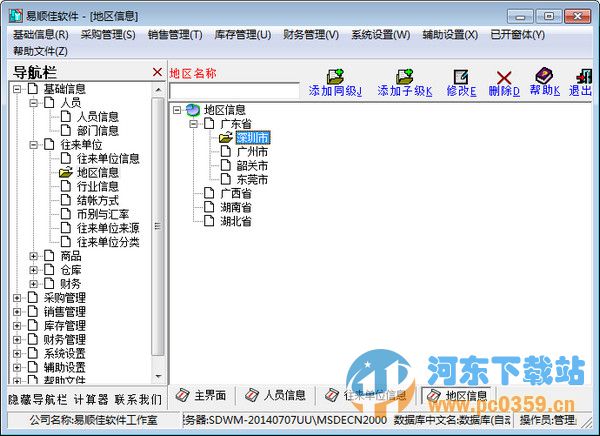Click the page icon beside 广州市

click(226, 152)
